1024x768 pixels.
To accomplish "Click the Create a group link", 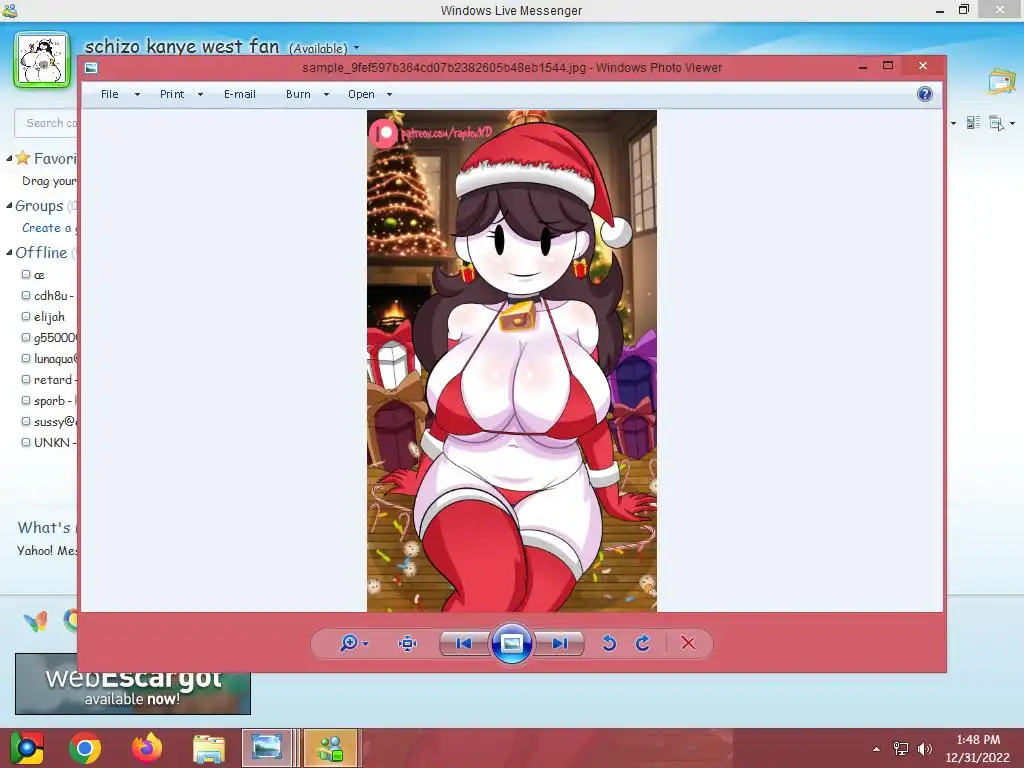I will click(50, 228).
